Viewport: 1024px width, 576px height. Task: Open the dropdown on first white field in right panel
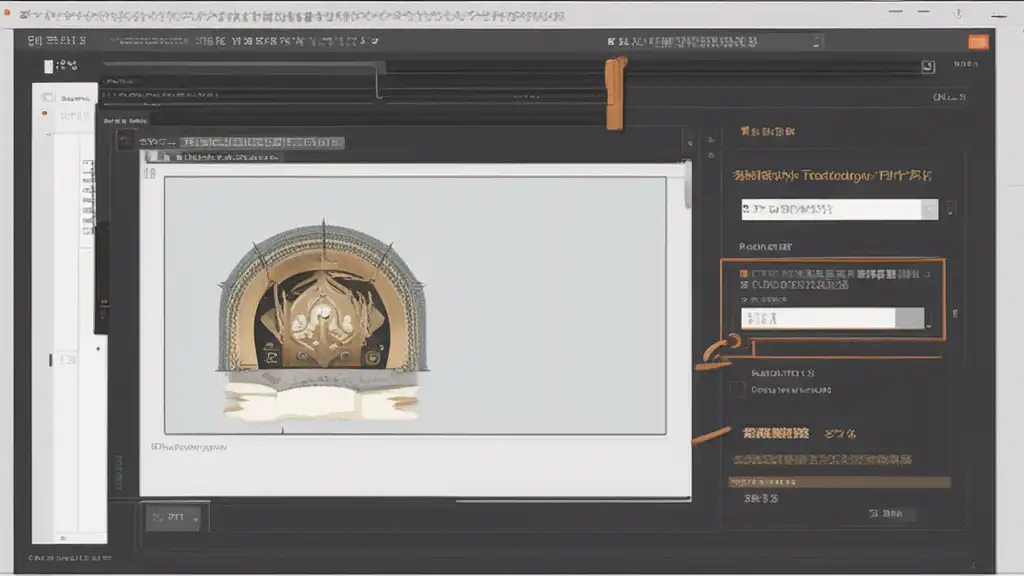(929, 210)
